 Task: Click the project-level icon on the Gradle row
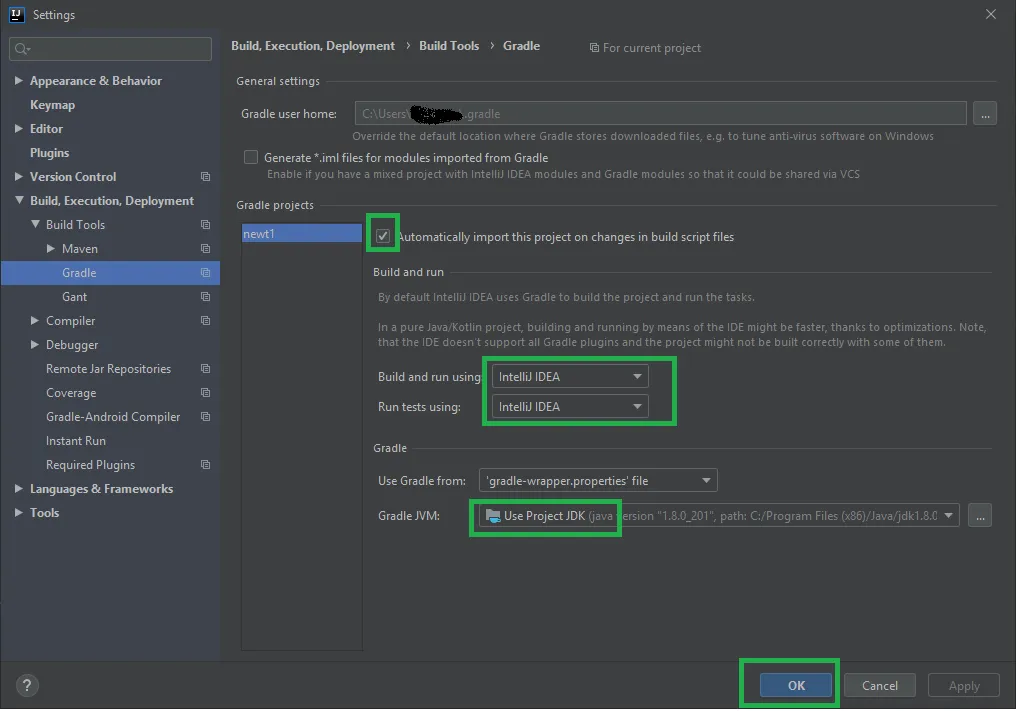205,273
